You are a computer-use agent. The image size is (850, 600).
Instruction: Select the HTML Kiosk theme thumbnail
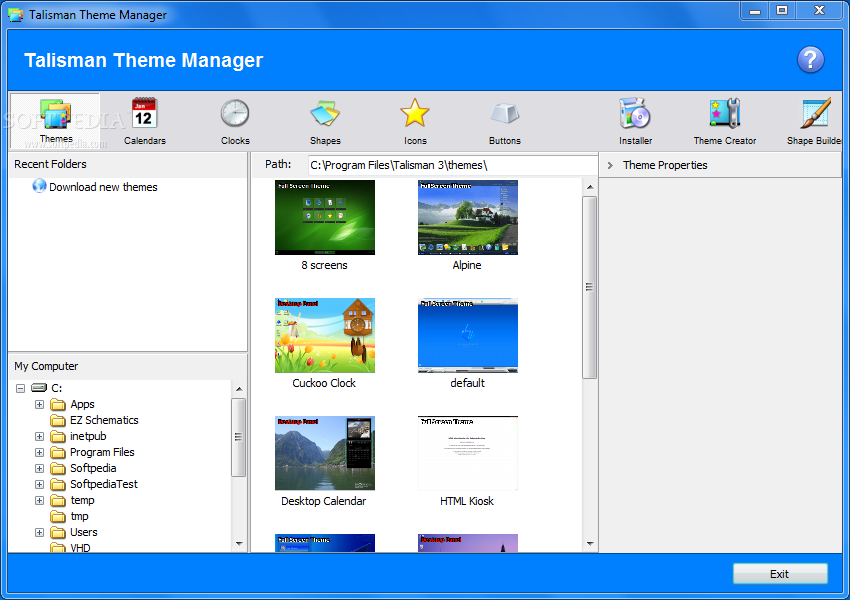coord(468,453)
